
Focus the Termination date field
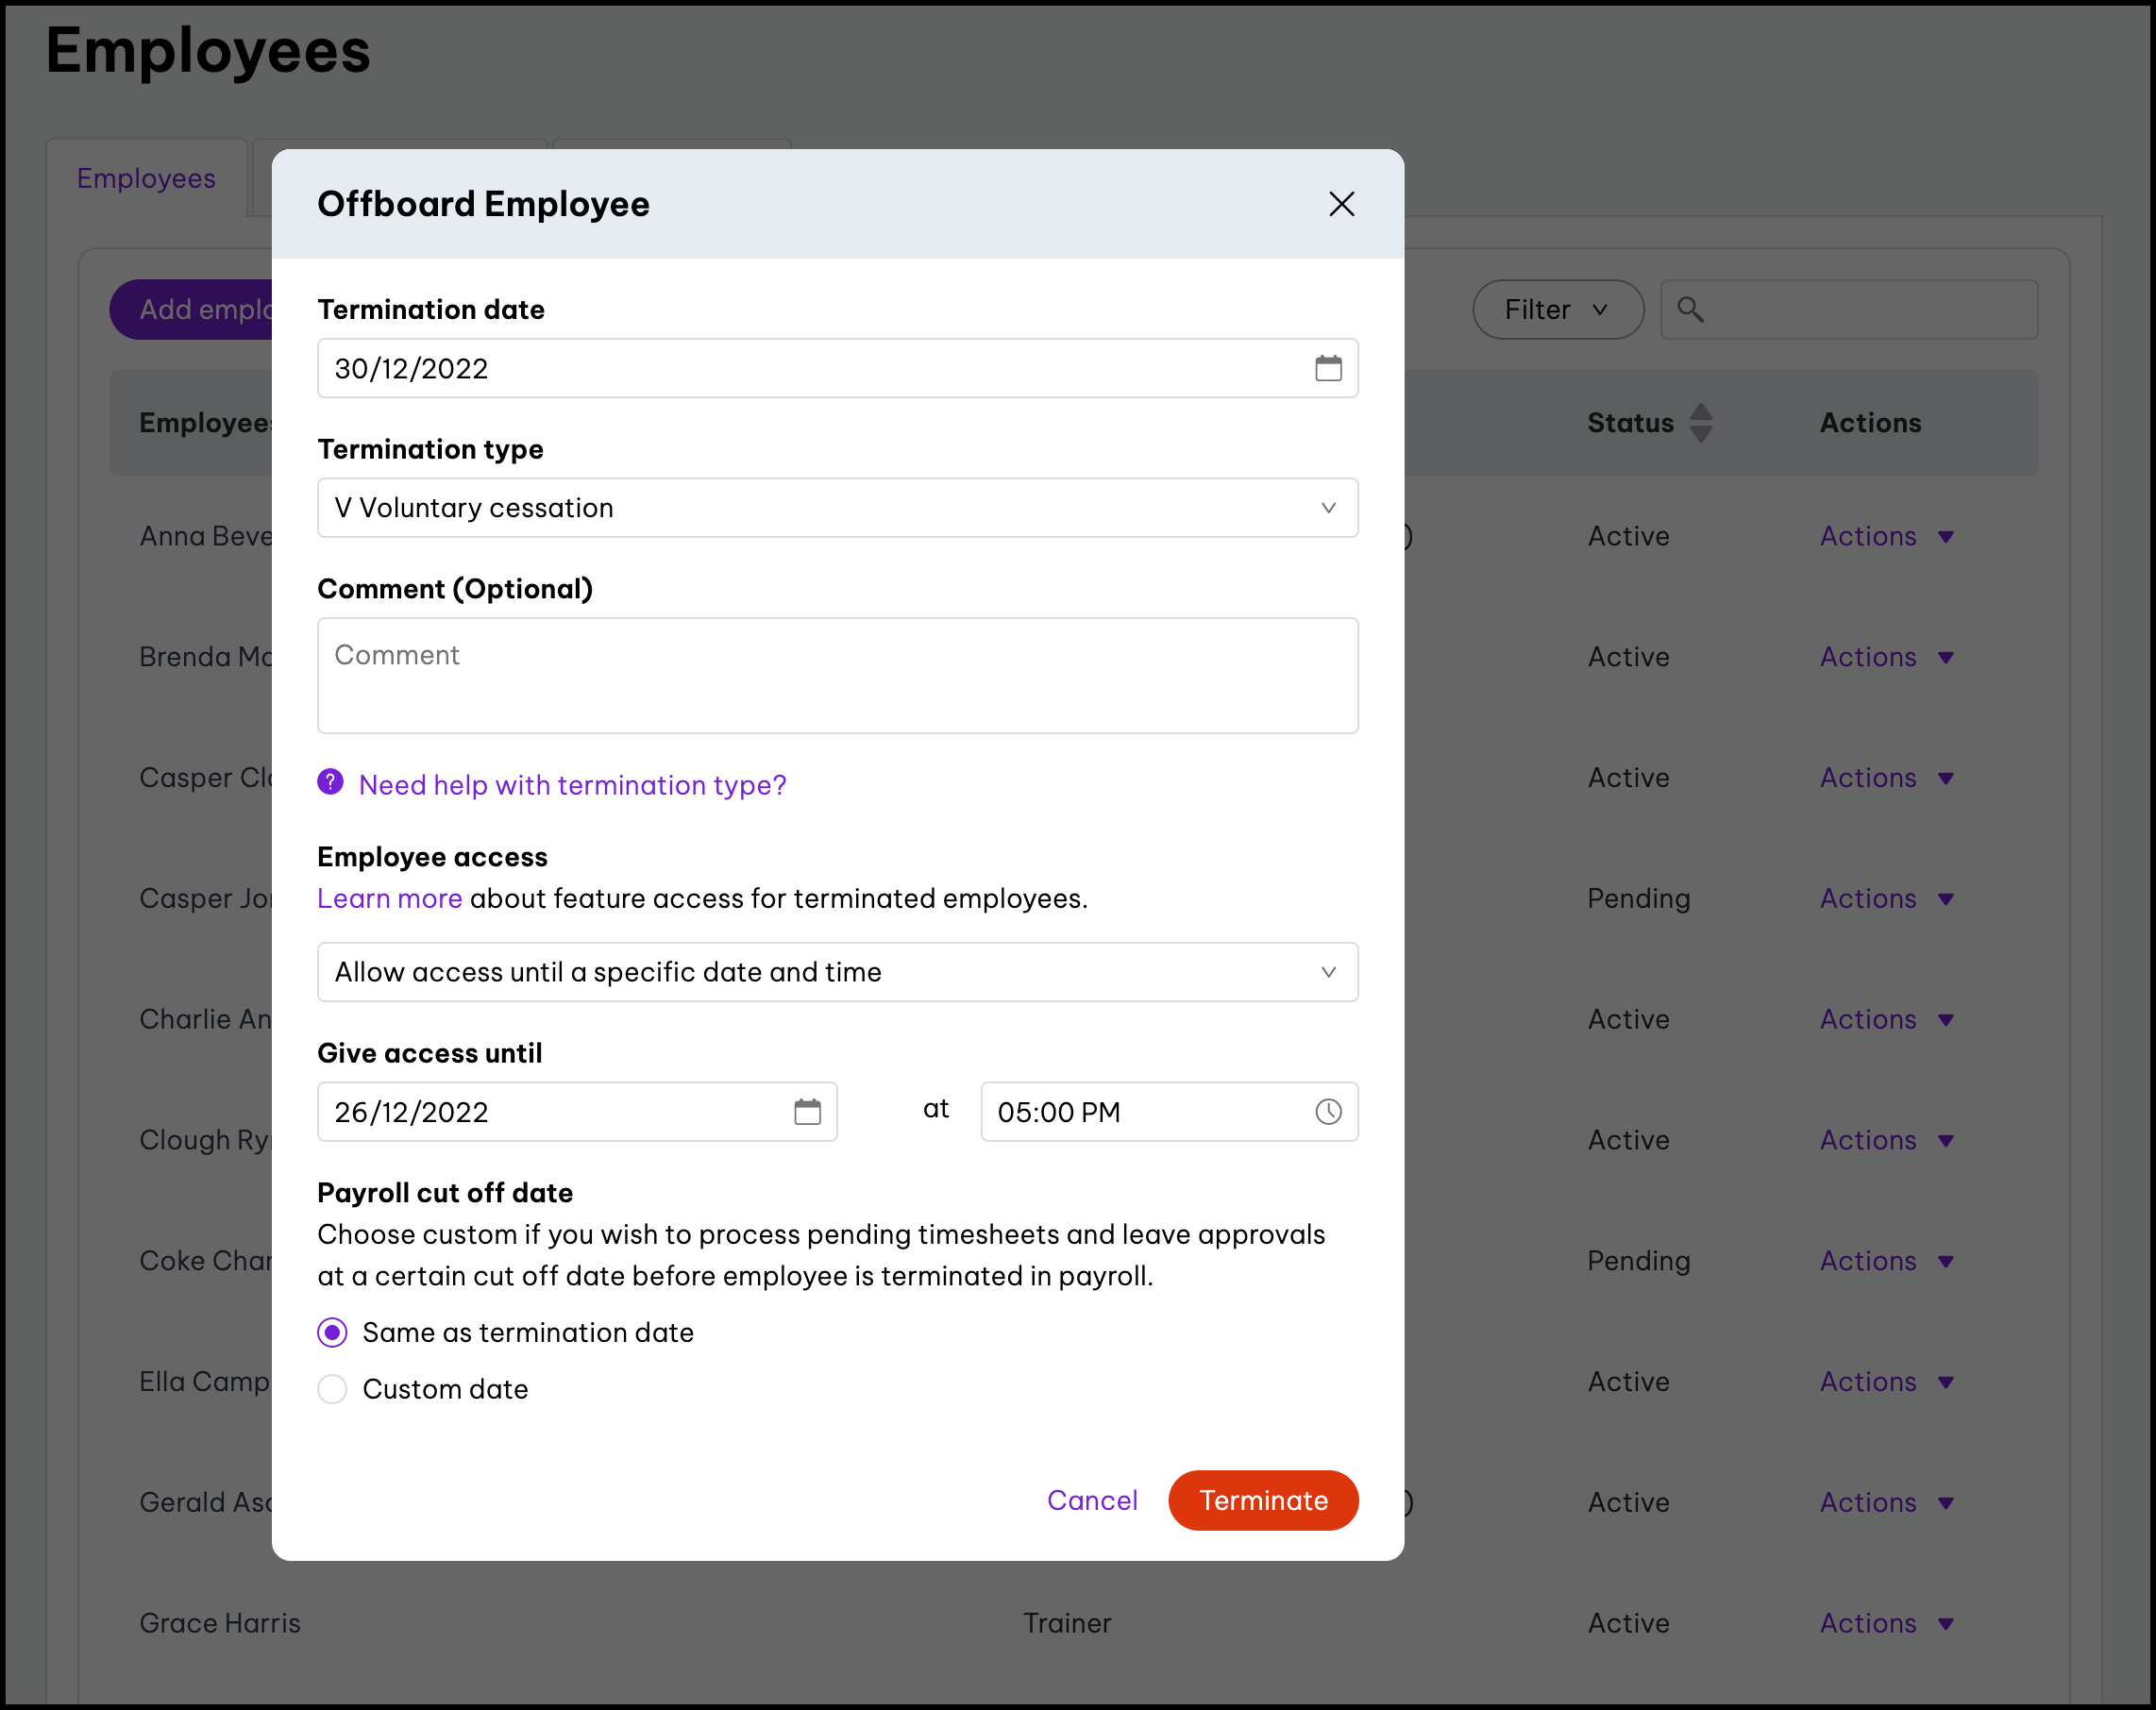(837, 368)
